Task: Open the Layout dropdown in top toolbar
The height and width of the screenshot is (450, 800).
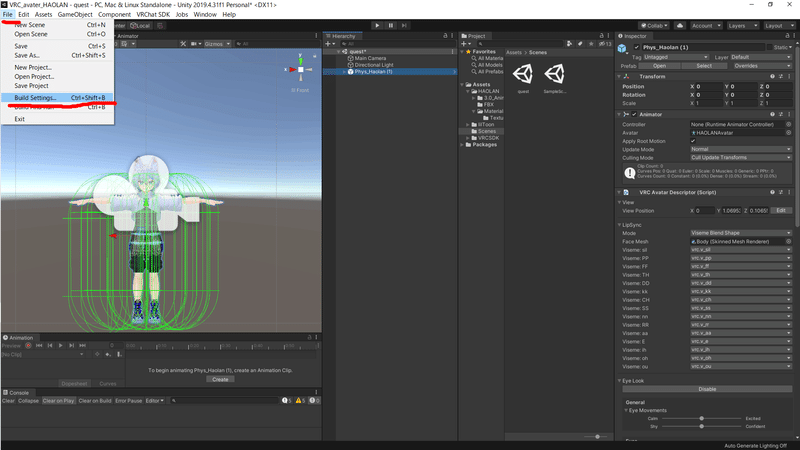Action: click(778, 26)
